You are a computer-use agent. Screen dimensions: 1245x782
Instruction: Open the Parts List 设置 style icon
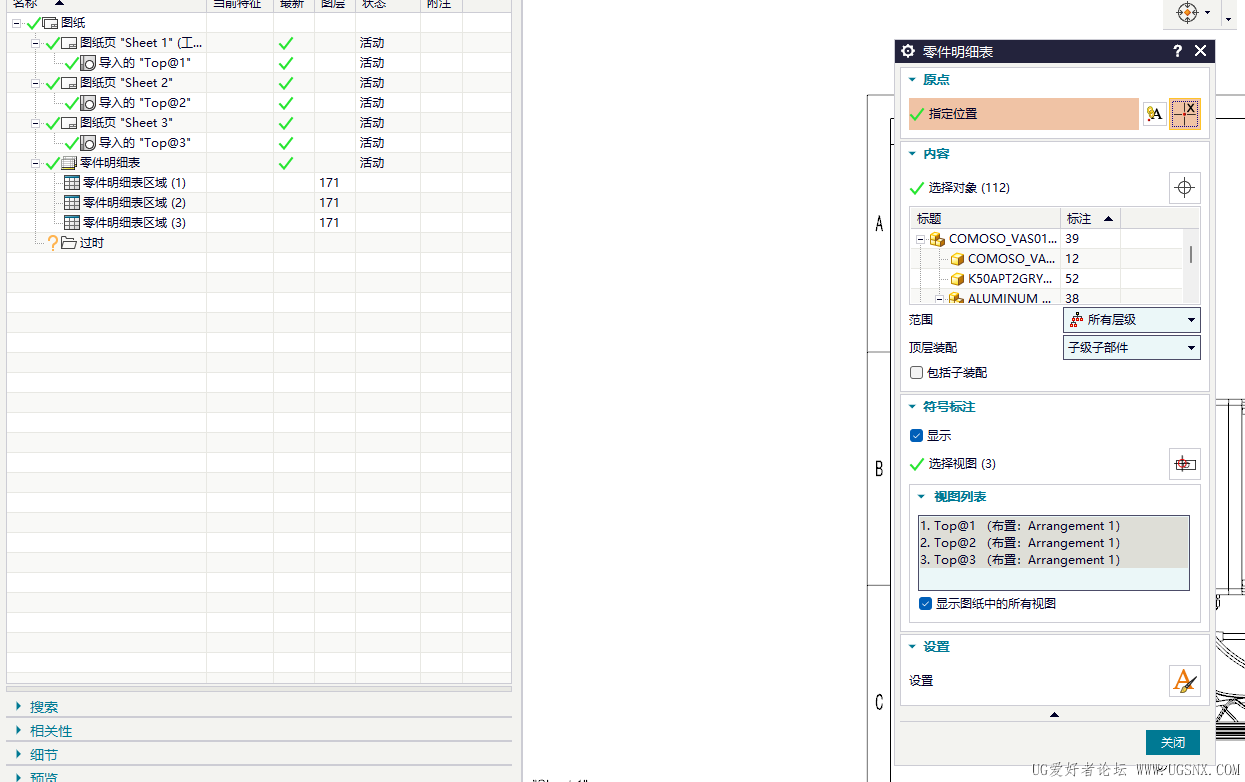1184,681
